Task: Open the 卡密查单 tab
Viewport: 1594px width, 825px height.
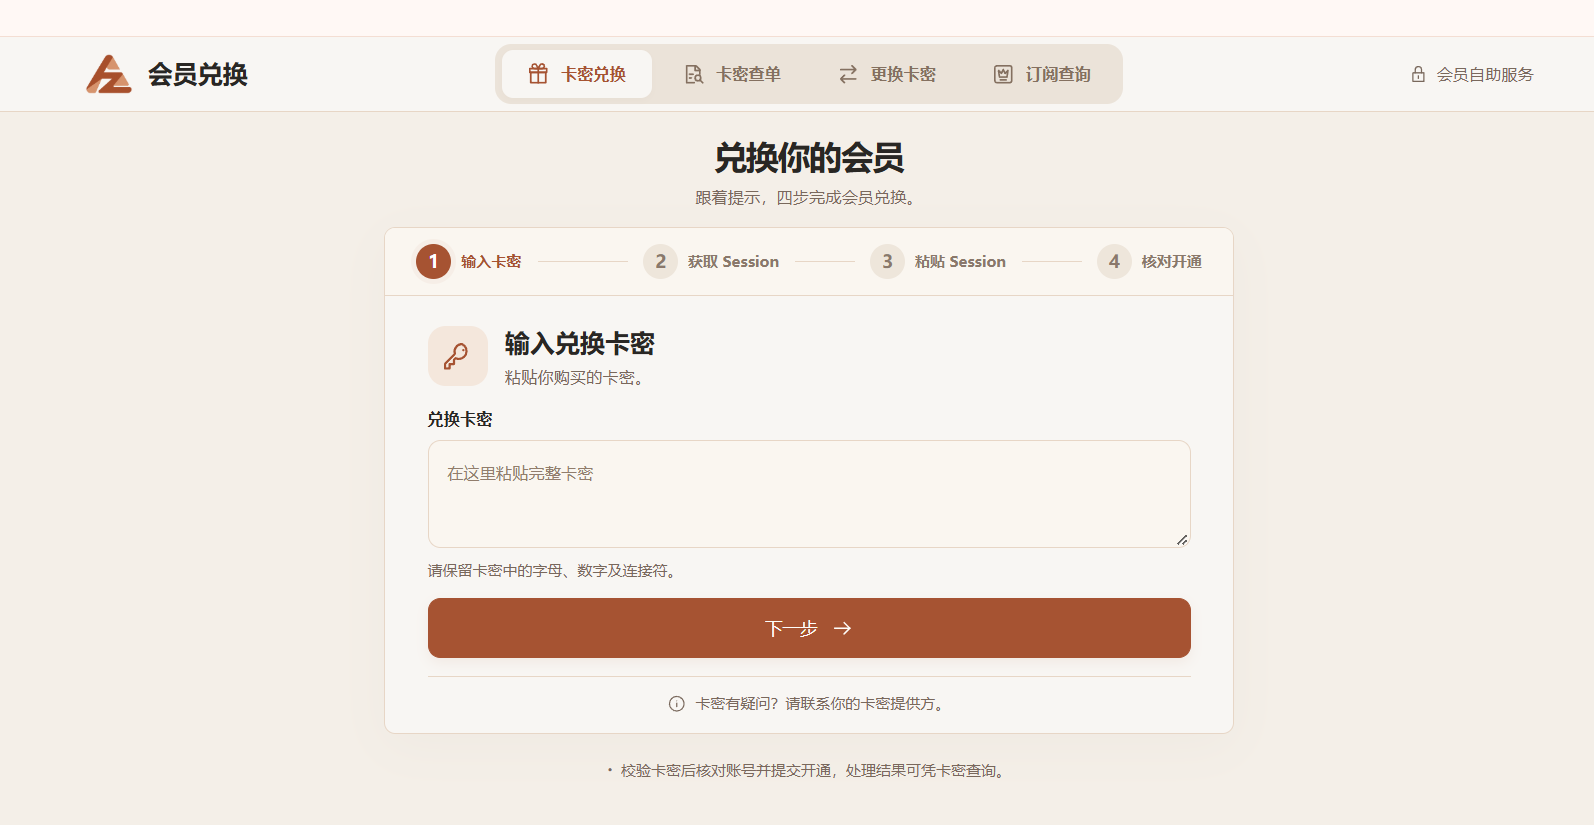Action: [733, 74]
